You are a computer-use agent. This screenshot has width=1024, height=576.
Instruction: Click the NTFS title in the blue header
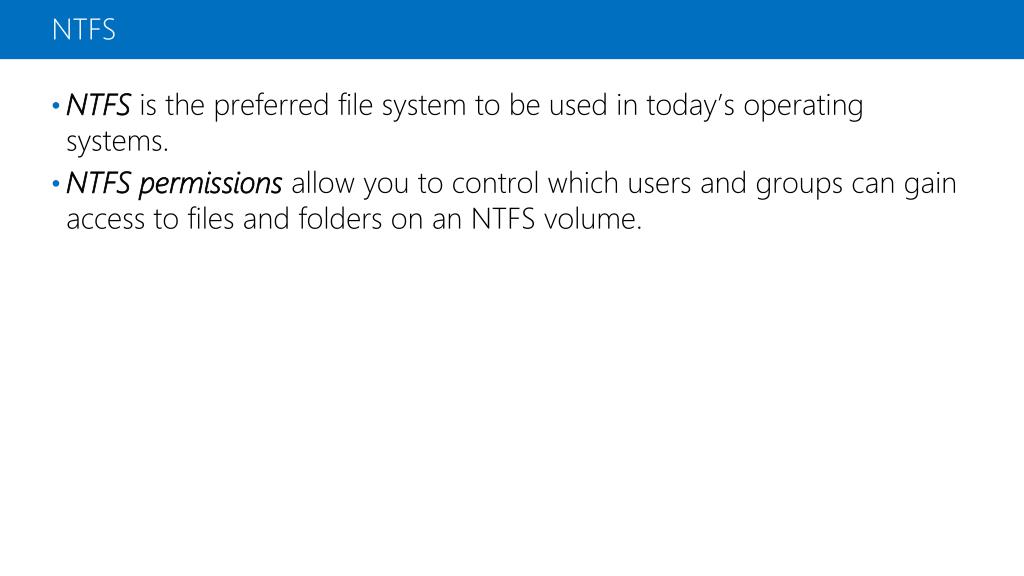click(84, 30)
